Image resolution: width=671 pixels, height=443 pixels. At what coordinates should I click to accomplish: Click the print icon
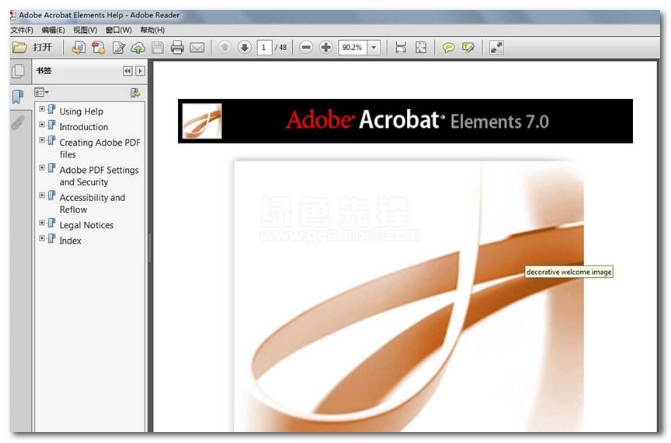(177, 48)
